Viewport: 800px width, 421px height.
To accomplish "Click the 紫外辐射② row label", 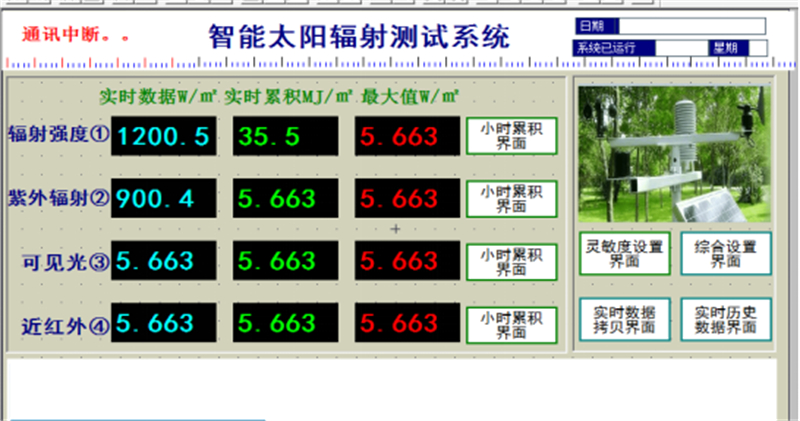I will click(x=59, y=198).
